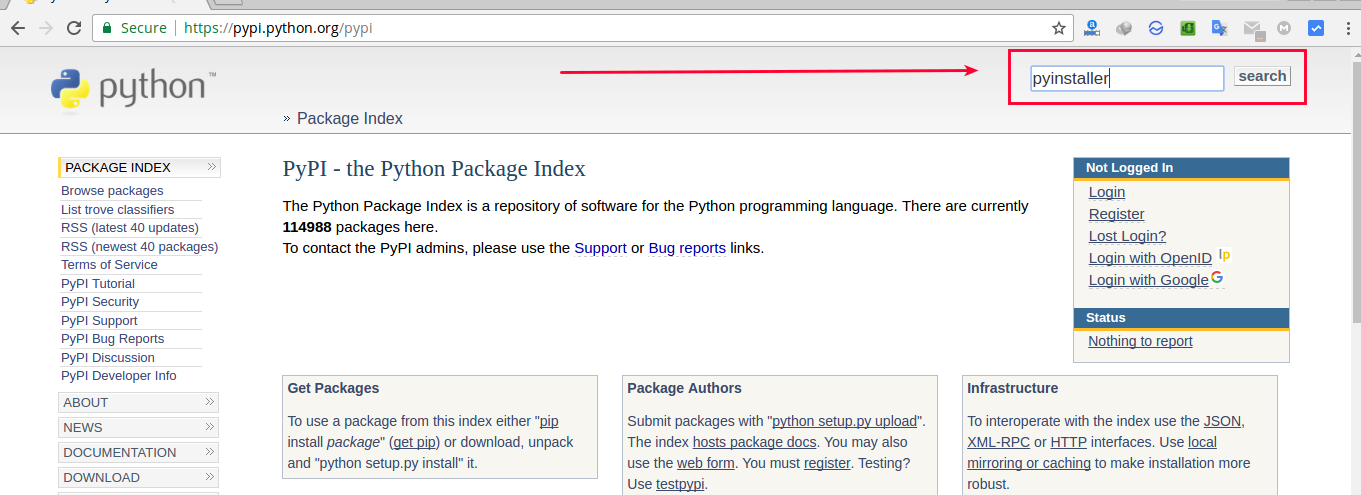Click the package search text field
Viewport: 1361px width, 495px height.
tap(1127, 78)
